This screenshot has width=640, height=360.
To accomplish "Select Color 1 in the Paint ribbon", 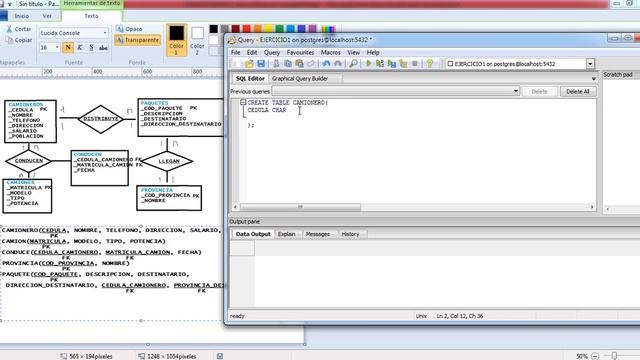I will point(176,40).
